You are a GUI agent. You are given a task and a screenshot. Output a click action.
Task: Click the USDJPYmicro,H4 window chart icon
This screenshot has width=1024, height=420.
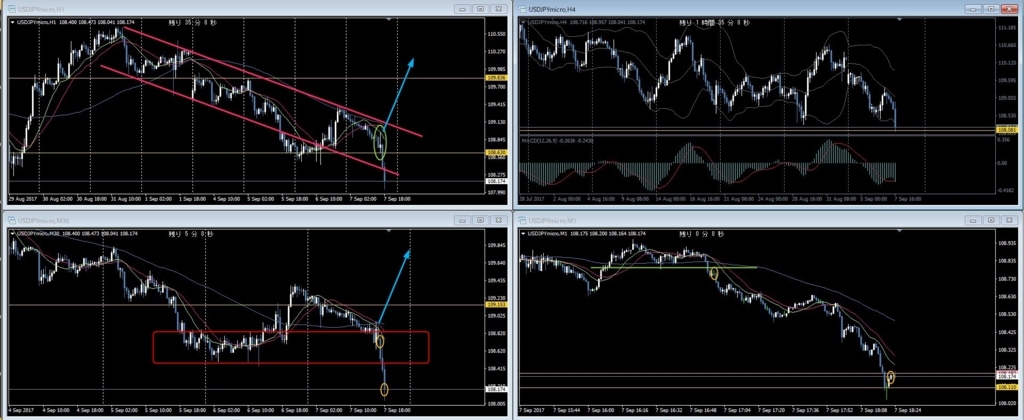(523, 8)
